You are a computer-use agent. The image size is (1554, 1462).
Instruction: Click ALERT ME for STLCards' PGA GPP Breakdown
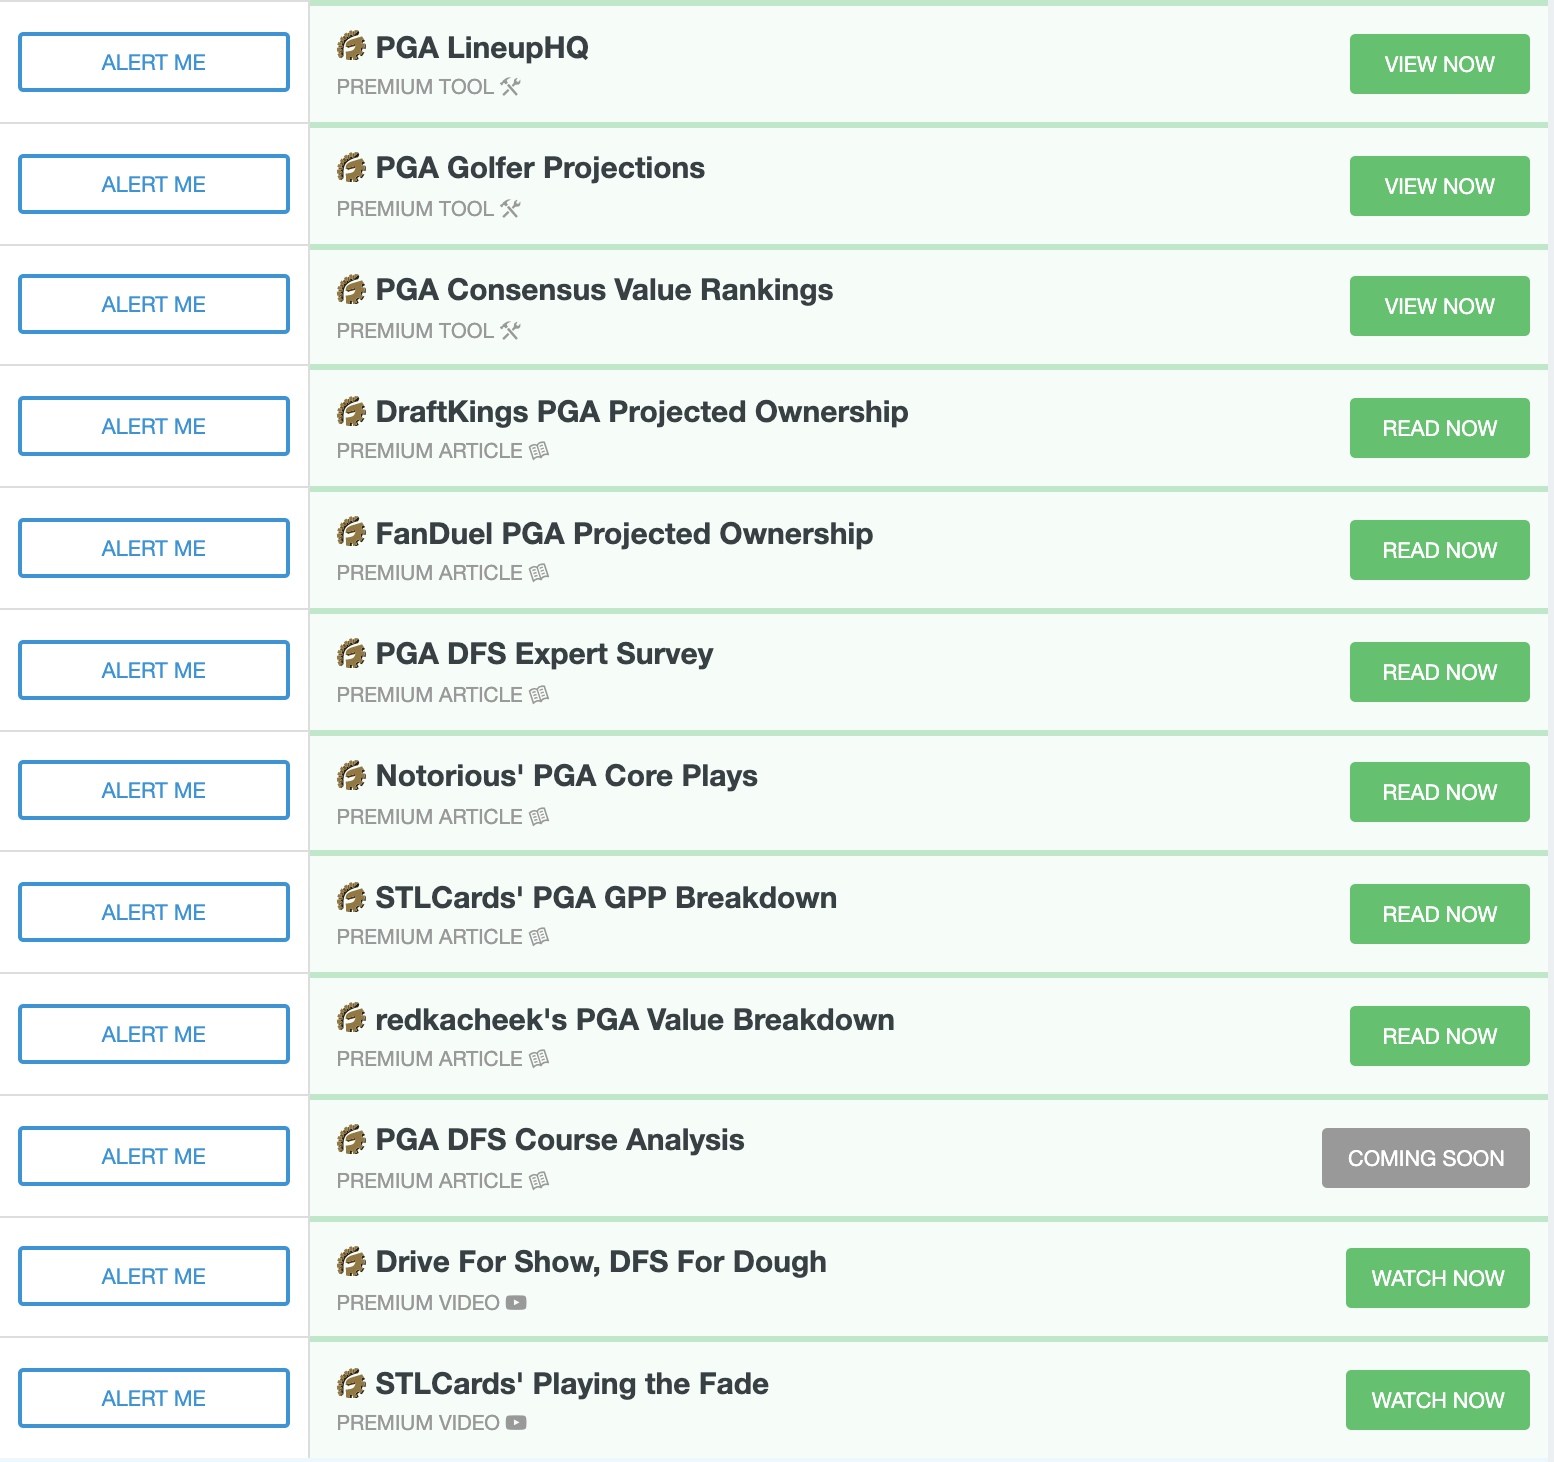pos(154,912)
